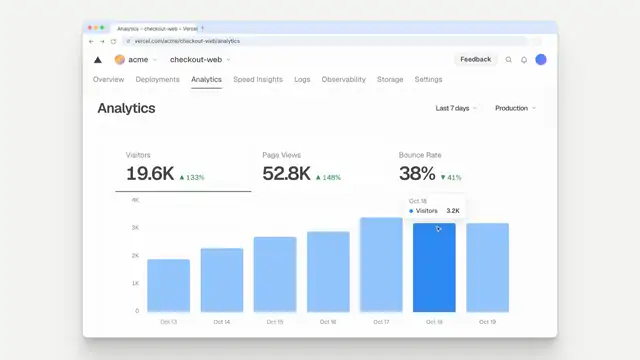640x360 pixels.
Task: Open the Speed Insights tab
Action: point(258,80)
